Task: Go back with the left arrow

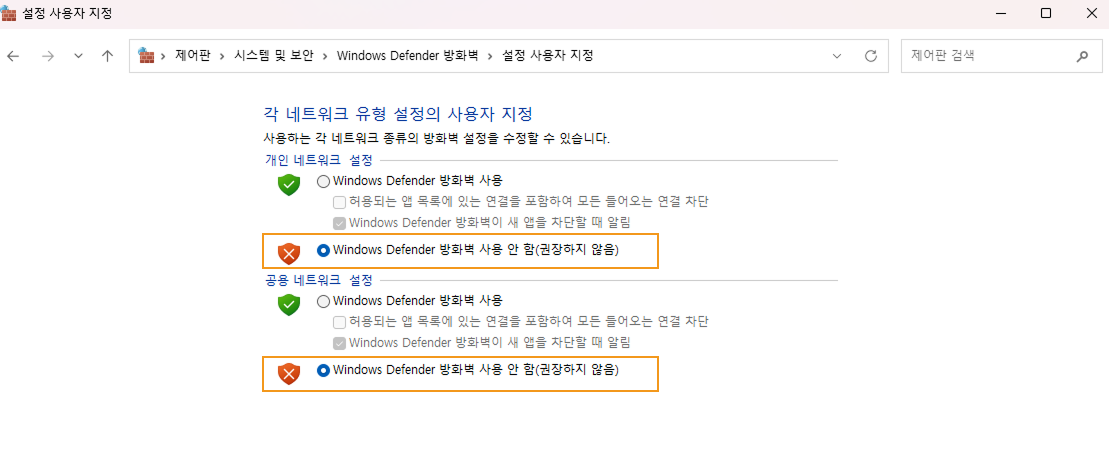Action: (13, 56)
